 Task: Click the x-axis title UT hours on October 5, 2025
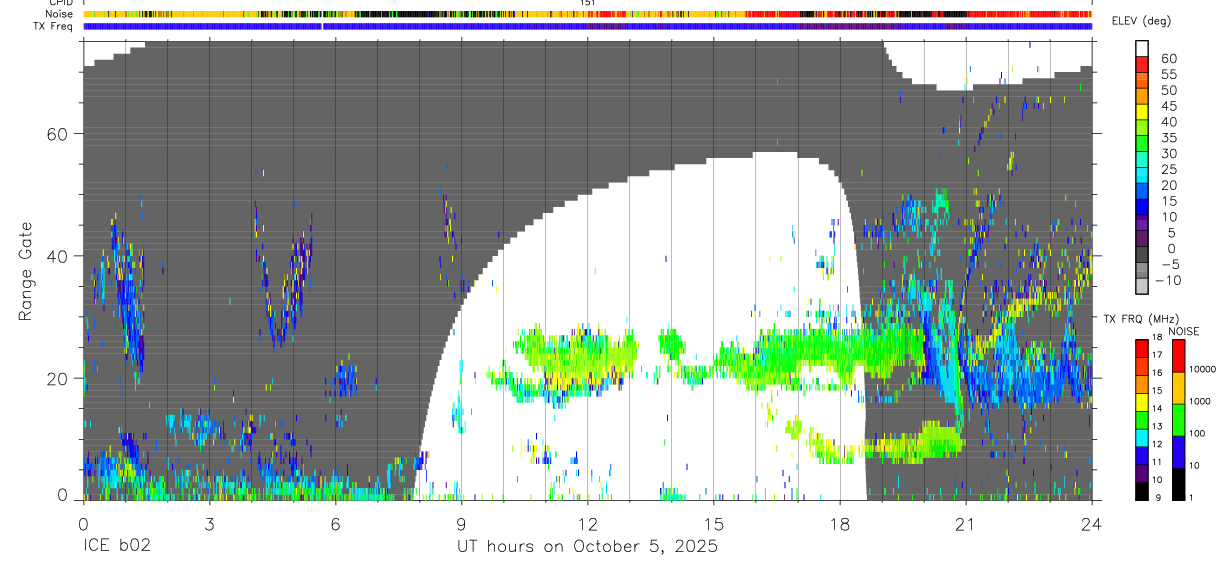pos(587,547)
